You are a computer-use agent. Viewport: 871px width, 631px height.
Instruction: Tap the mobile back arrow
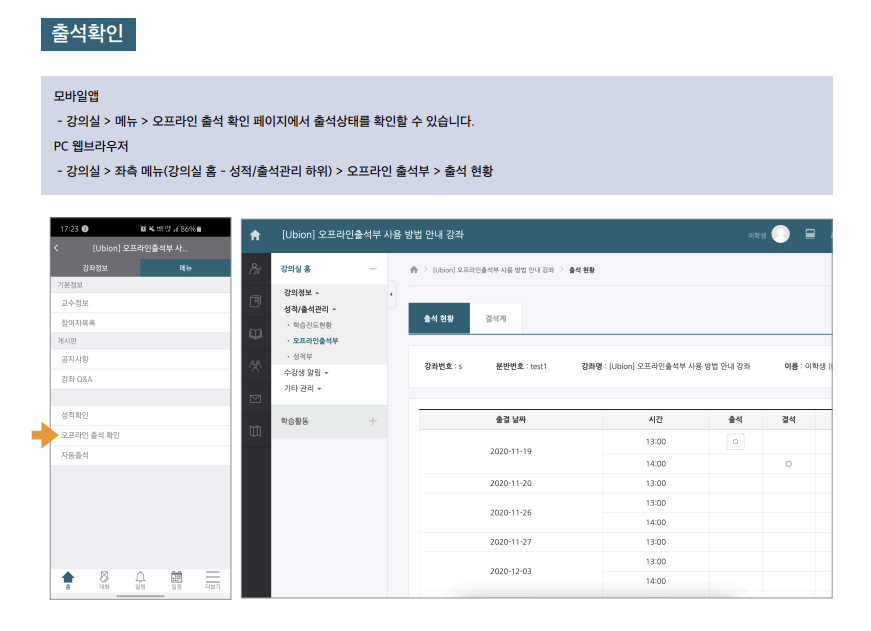(x=57, y=247)
